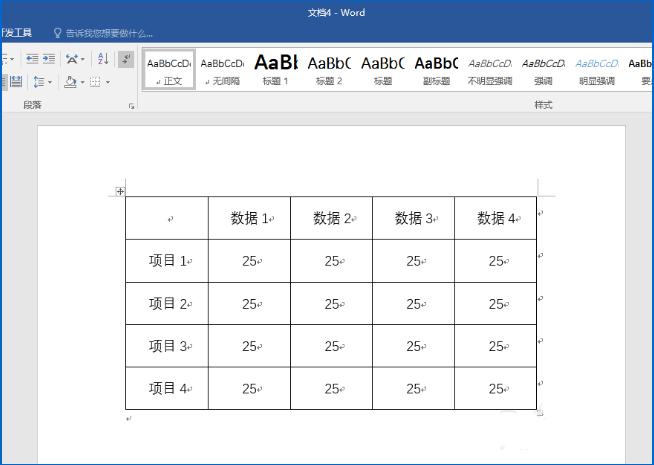The height and width of the screenshot is (465, 654).
Task: Open the multilevel list dropdown arrow
Action: [12, 59]
